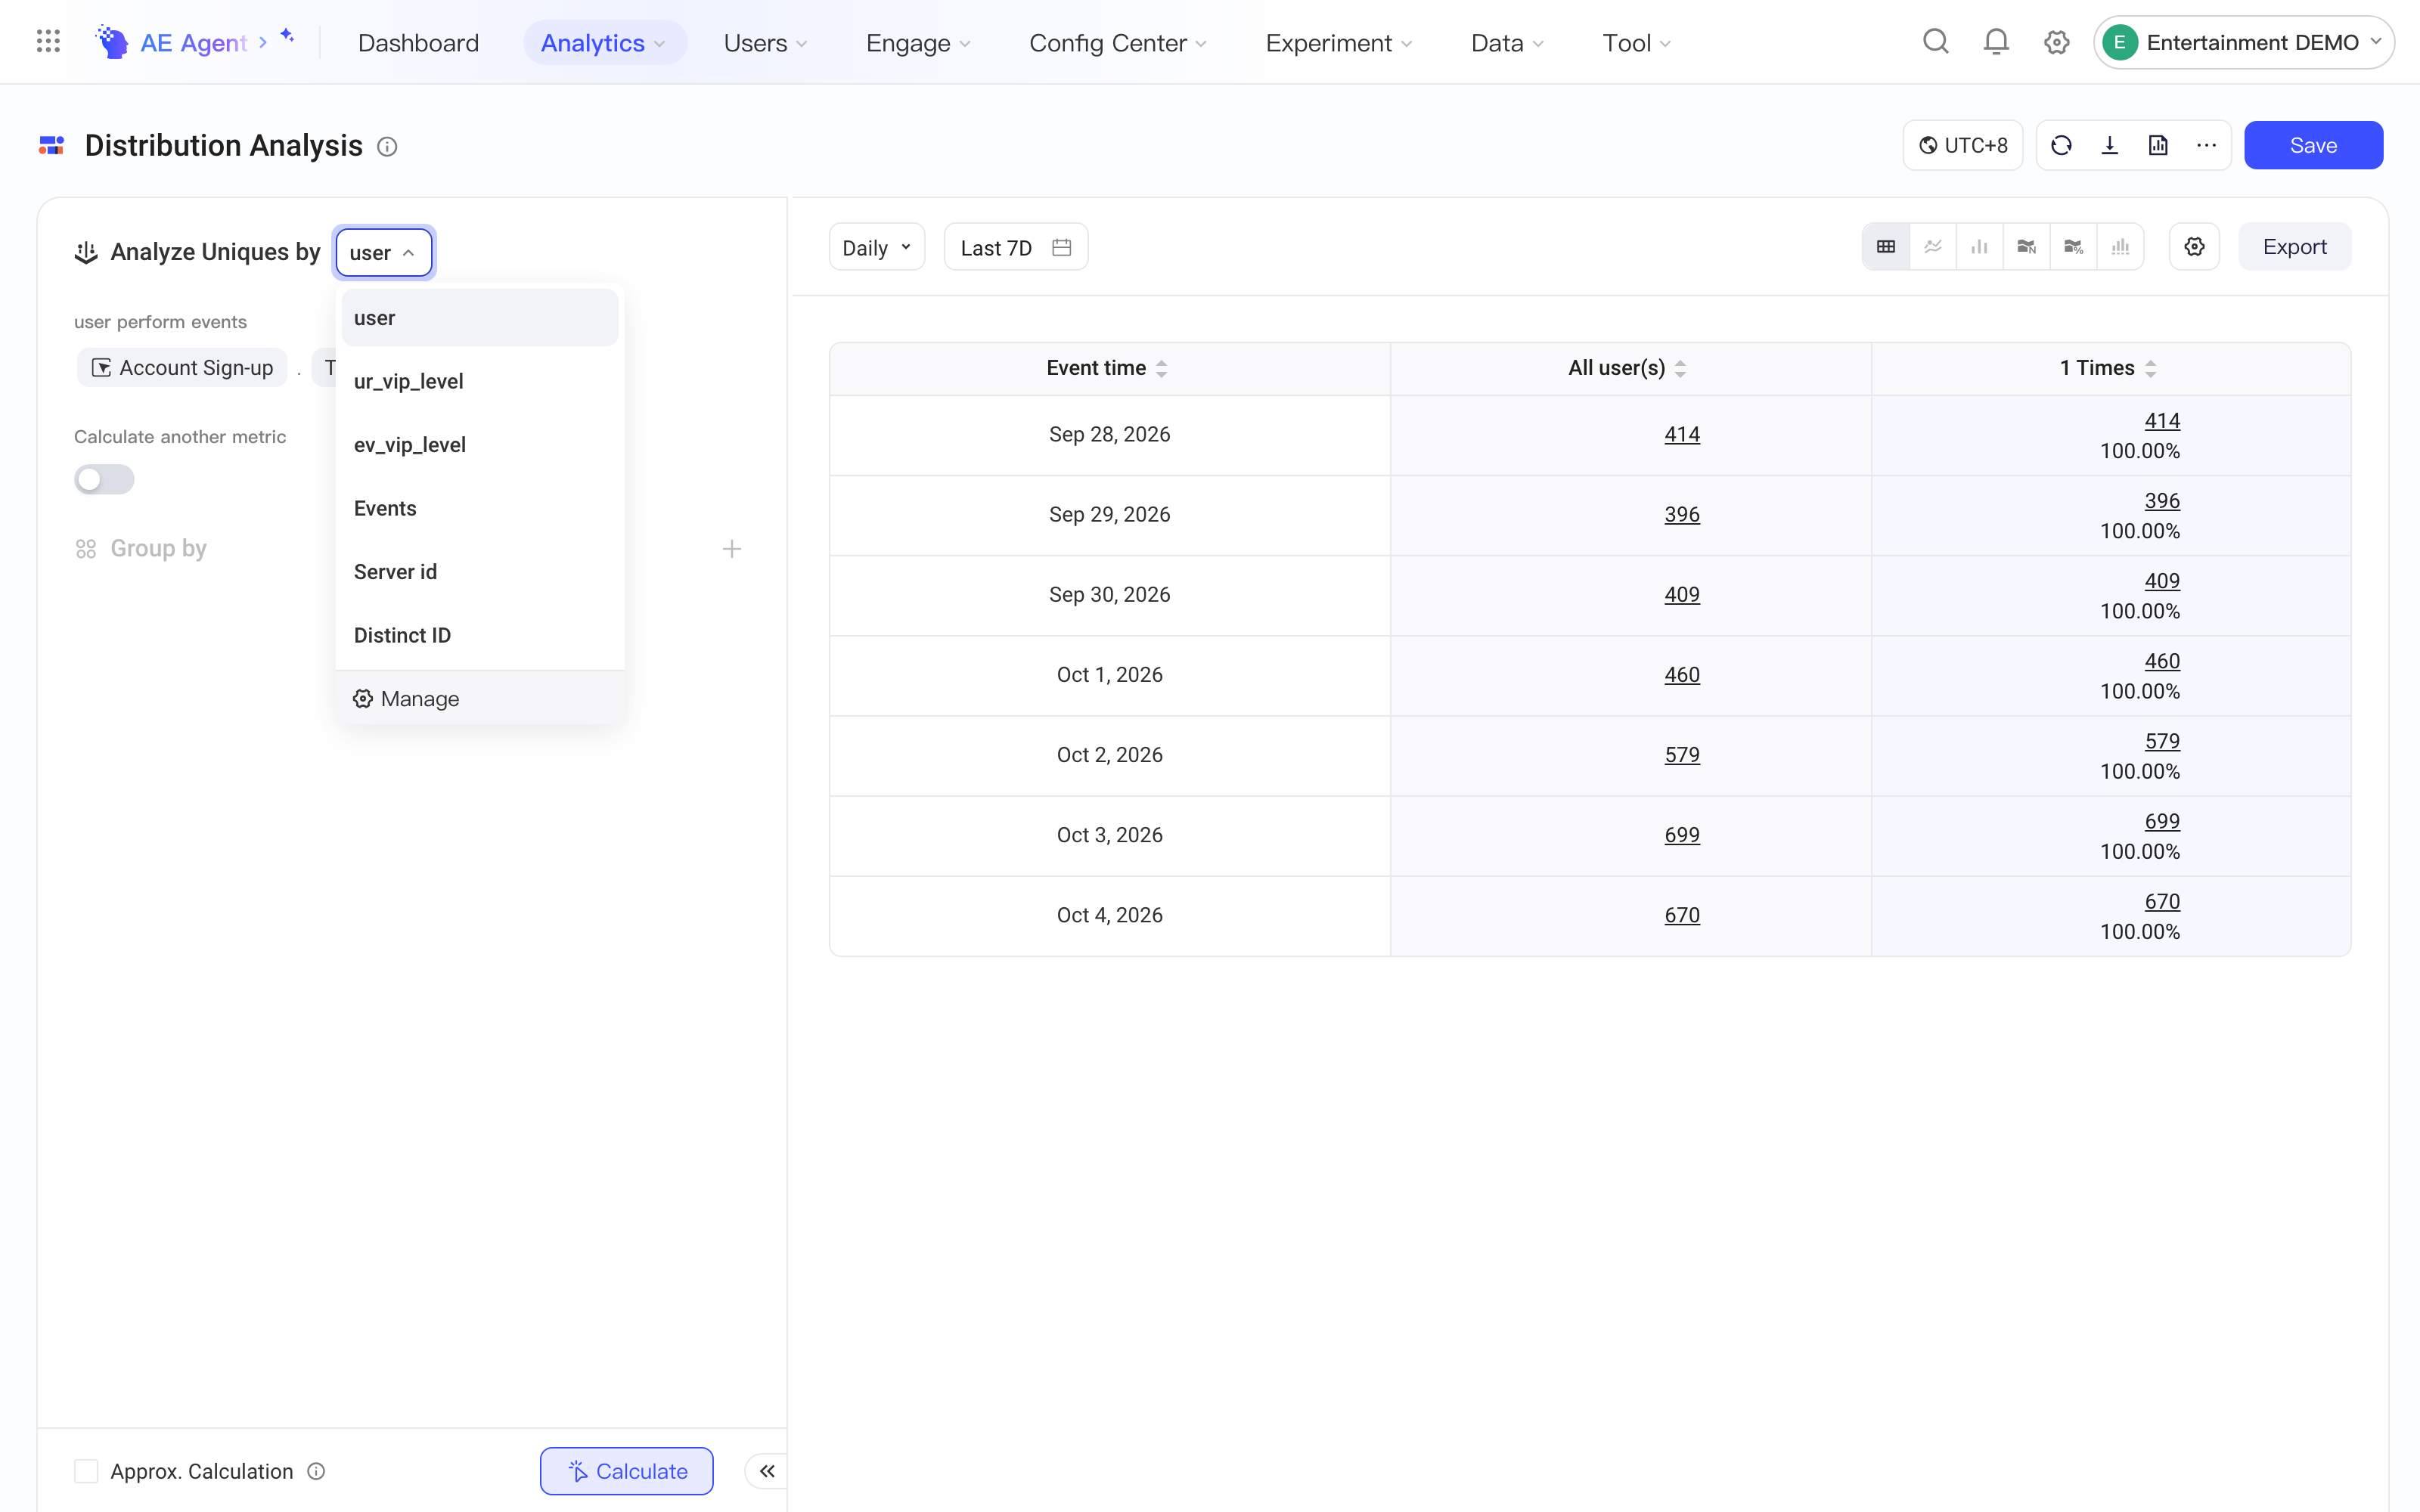Open global settings gear in top bar
The height and width of the screenshot is (1512, 2420).
[2056, 42]
